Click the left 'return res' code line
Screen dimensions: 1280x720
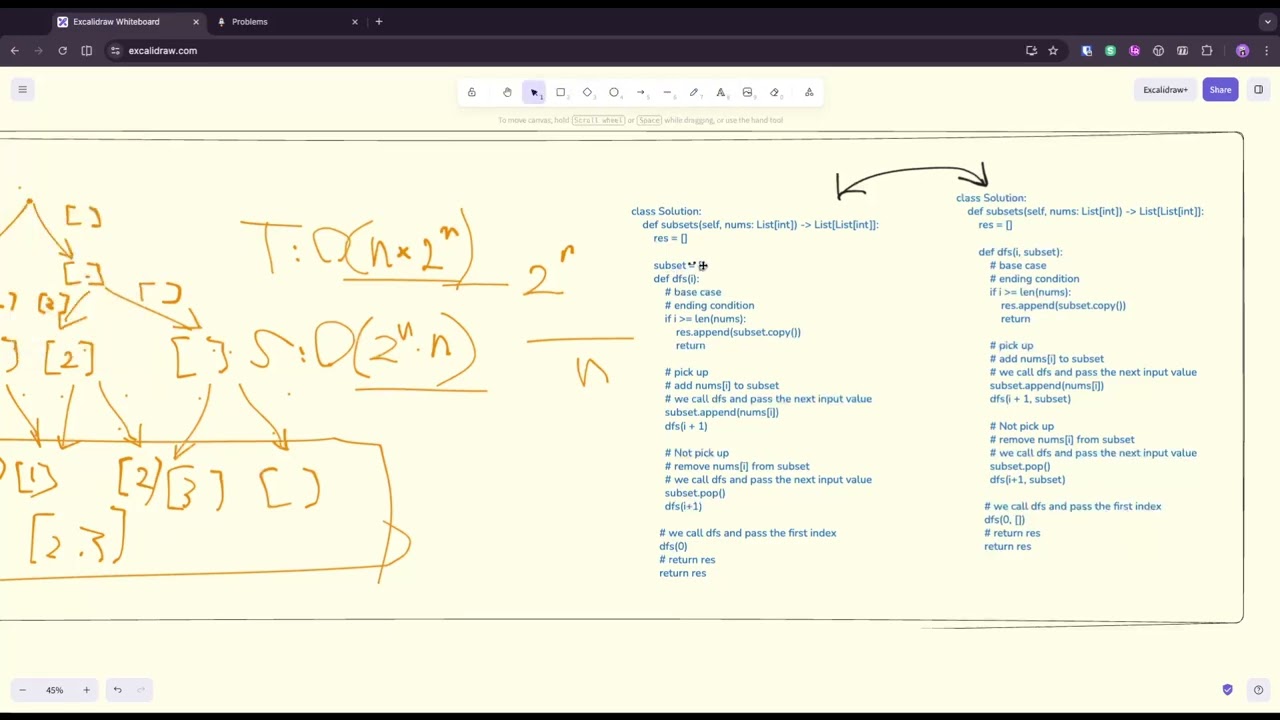pyautogui.click(x=682, y=573)
